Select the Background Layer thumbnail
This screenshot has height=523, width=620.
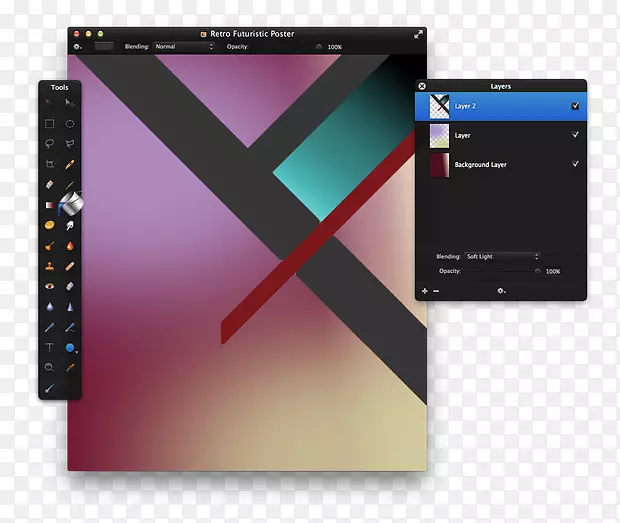coord(439,165)
